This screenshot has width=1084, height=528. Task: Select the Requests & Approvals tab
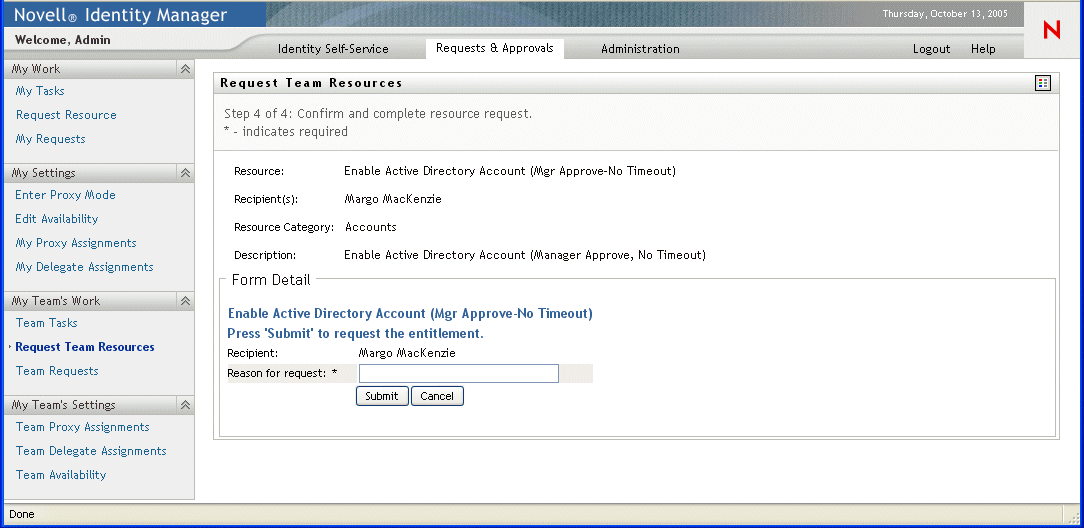tap(494, 48)
